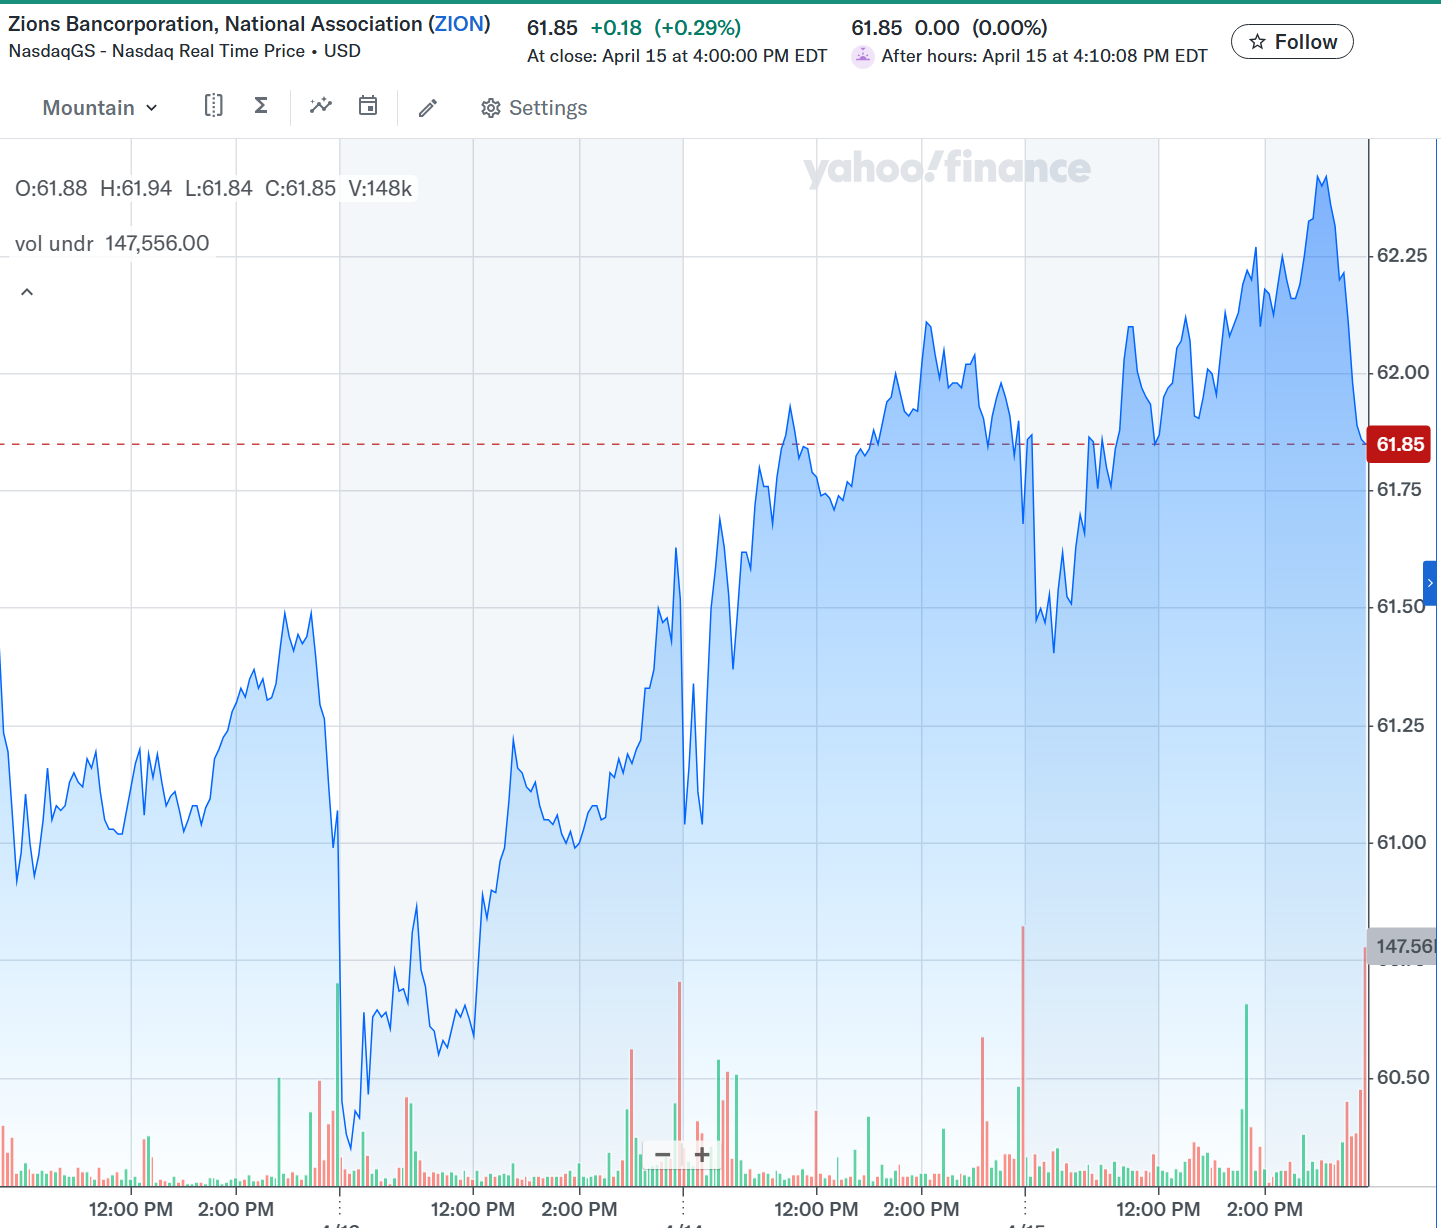Click the 'At close: April 15' timestamp
Image resolution: width=1441 pixels, height=1228 pixels.
[x=677, y=56]
